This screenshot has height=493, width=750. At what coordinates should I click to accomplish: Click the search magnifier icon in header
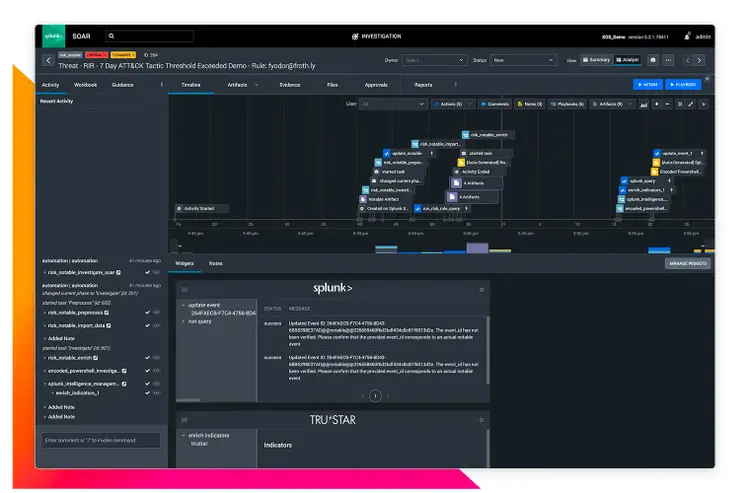(111, 36)
